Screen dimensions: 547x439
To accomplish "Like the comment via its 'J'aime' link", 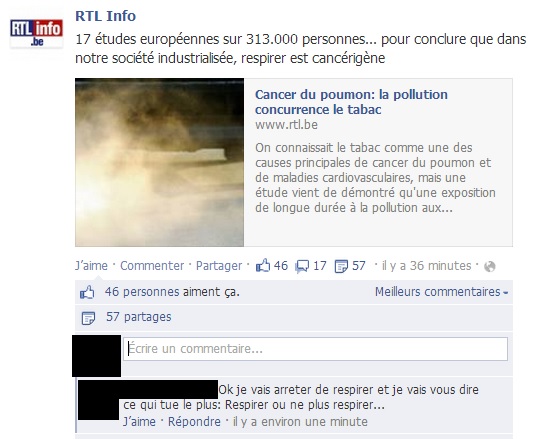I will [x=139, y=422].
